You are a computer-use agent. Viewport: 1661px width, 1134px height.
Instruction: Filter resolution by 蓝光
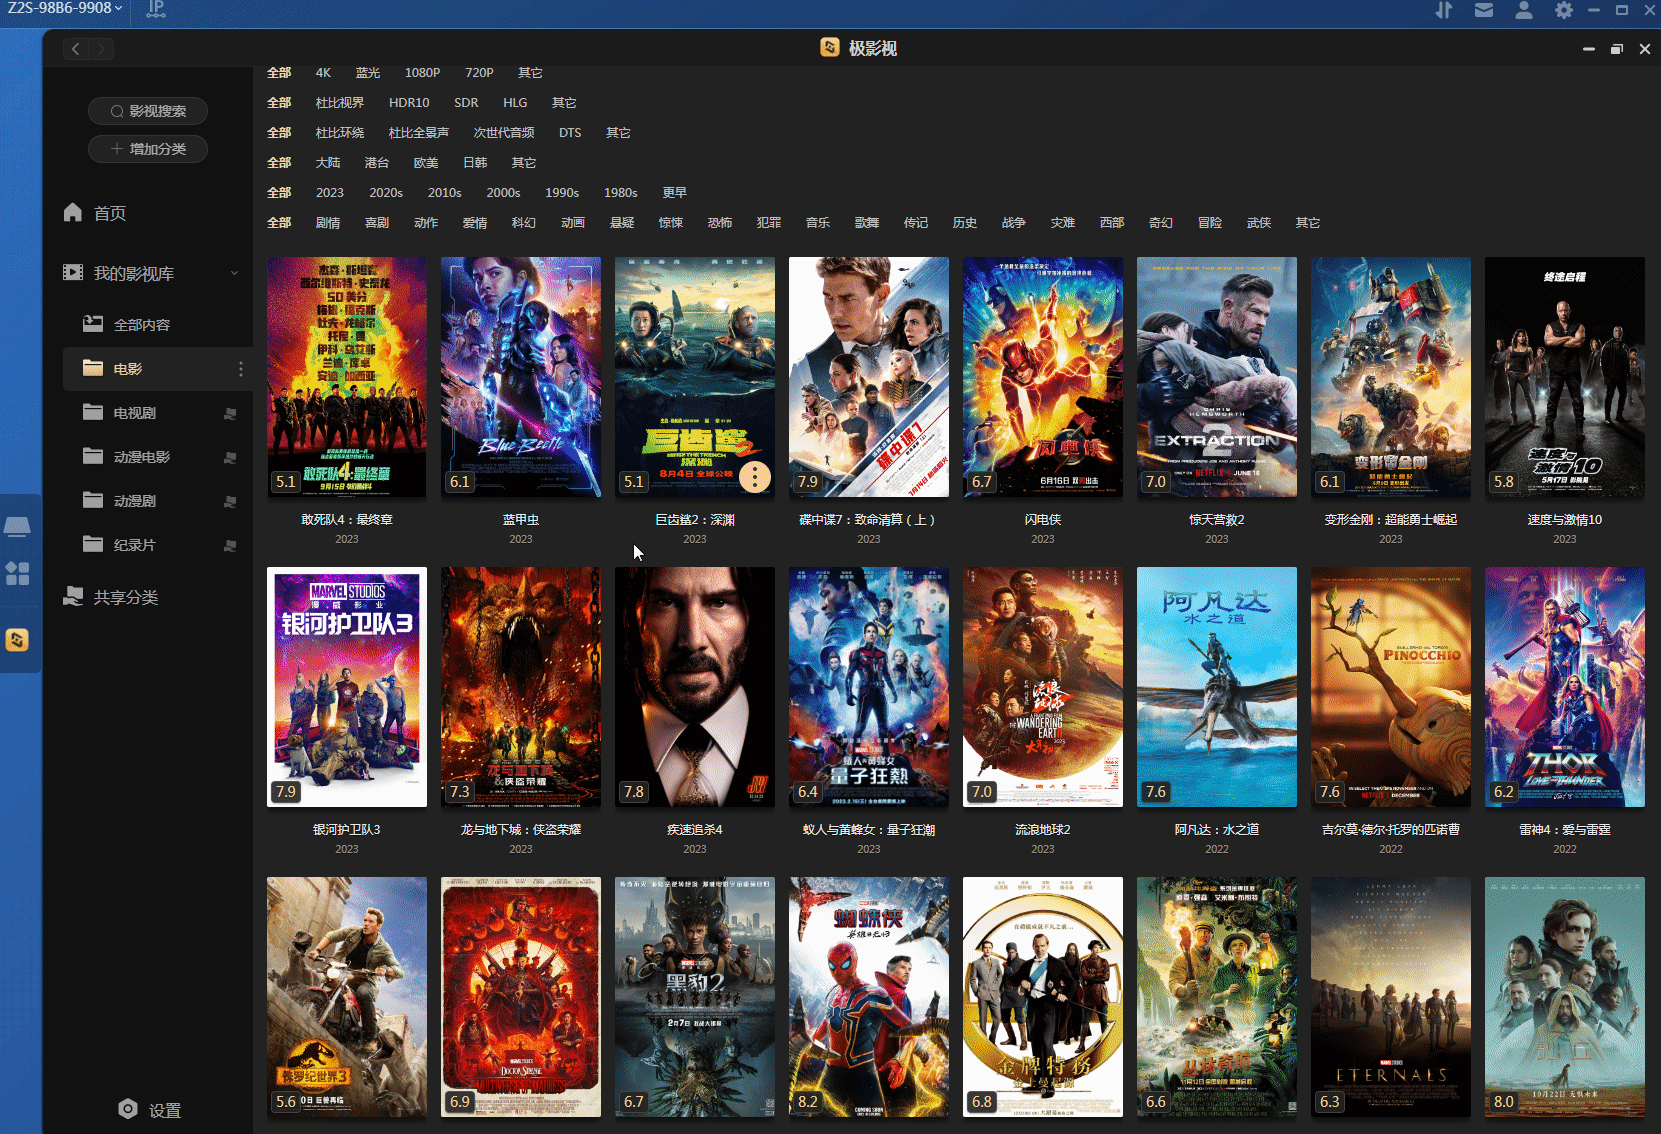coord(368,73)
